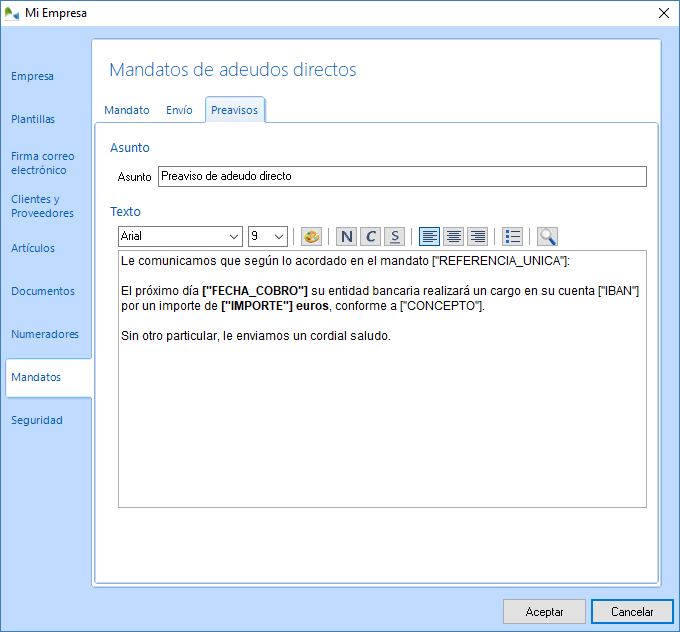Select the Preavisos tab

(234, 111)
